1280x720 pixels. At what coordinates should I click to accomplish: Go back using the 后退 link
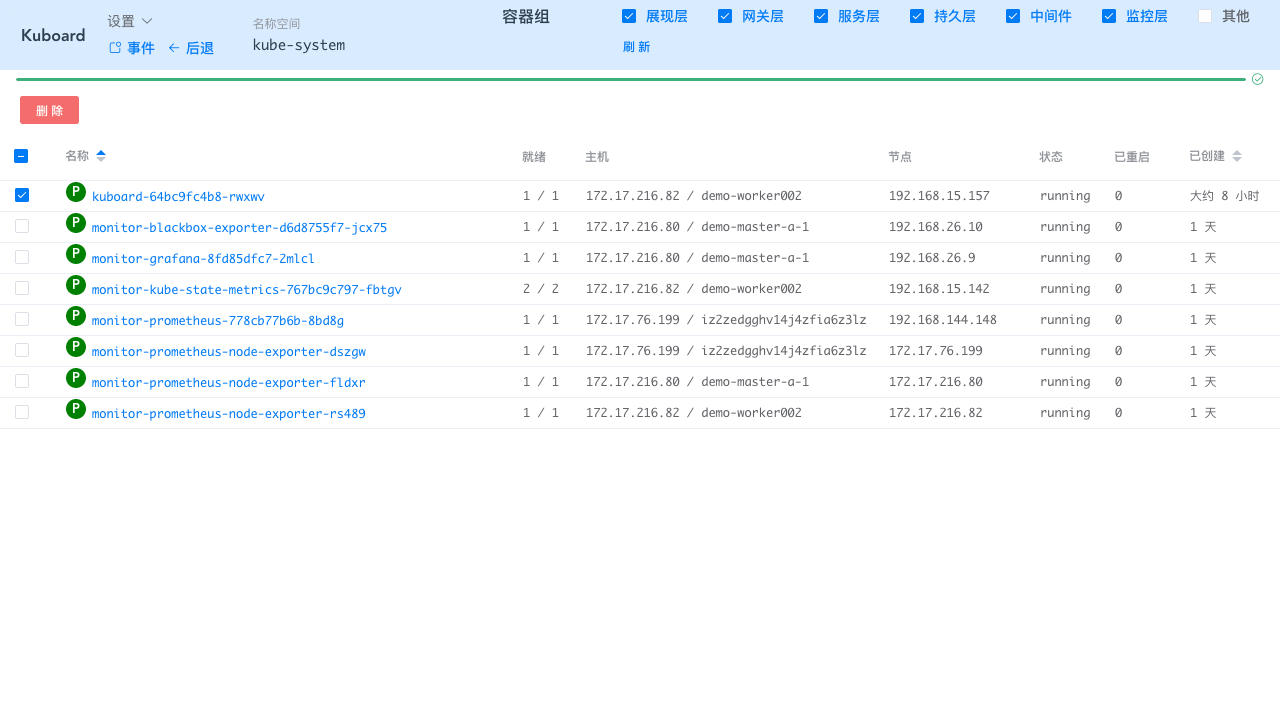tap(191, 48)
